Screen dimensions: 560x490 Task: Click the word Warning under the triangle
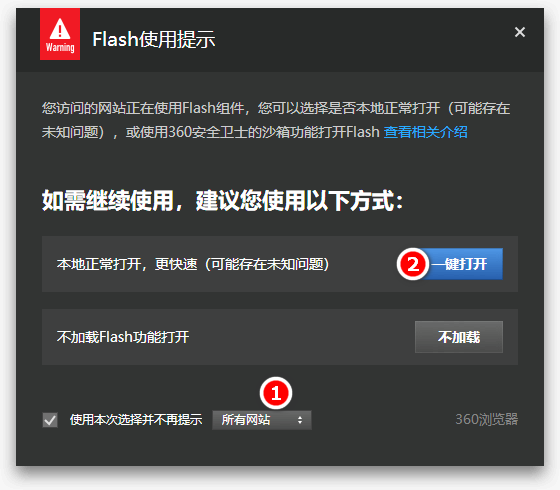tap(60, 48)
